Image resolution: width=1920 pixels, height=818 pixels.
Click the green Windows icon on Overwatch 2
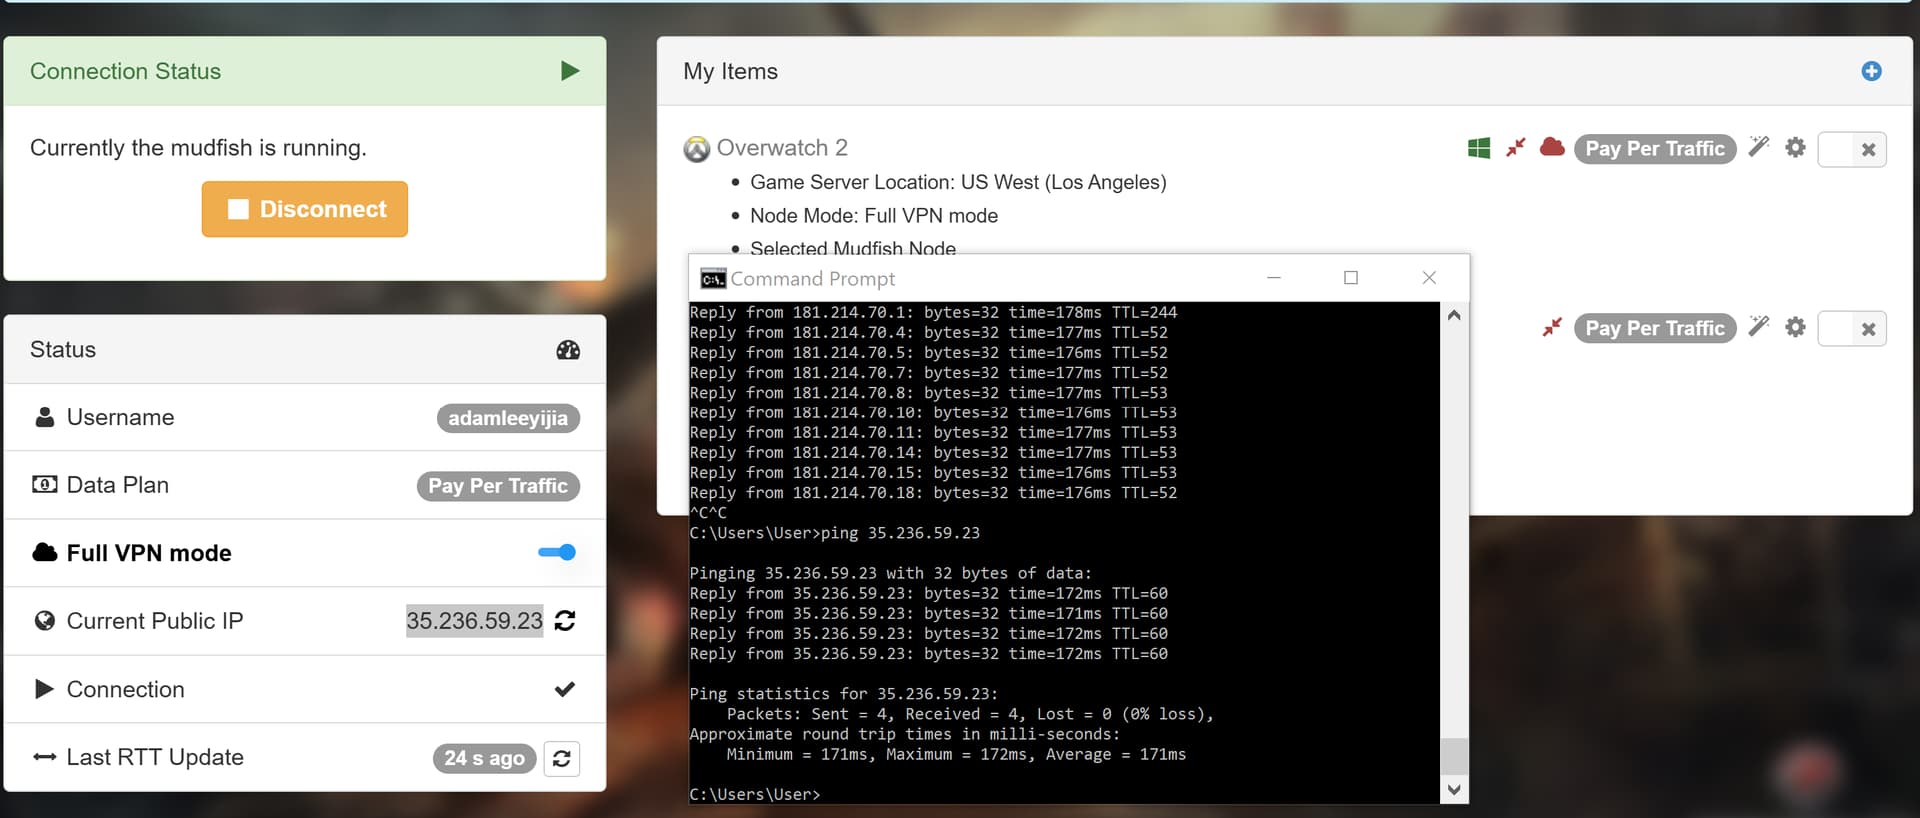[x=1478, y=148]
